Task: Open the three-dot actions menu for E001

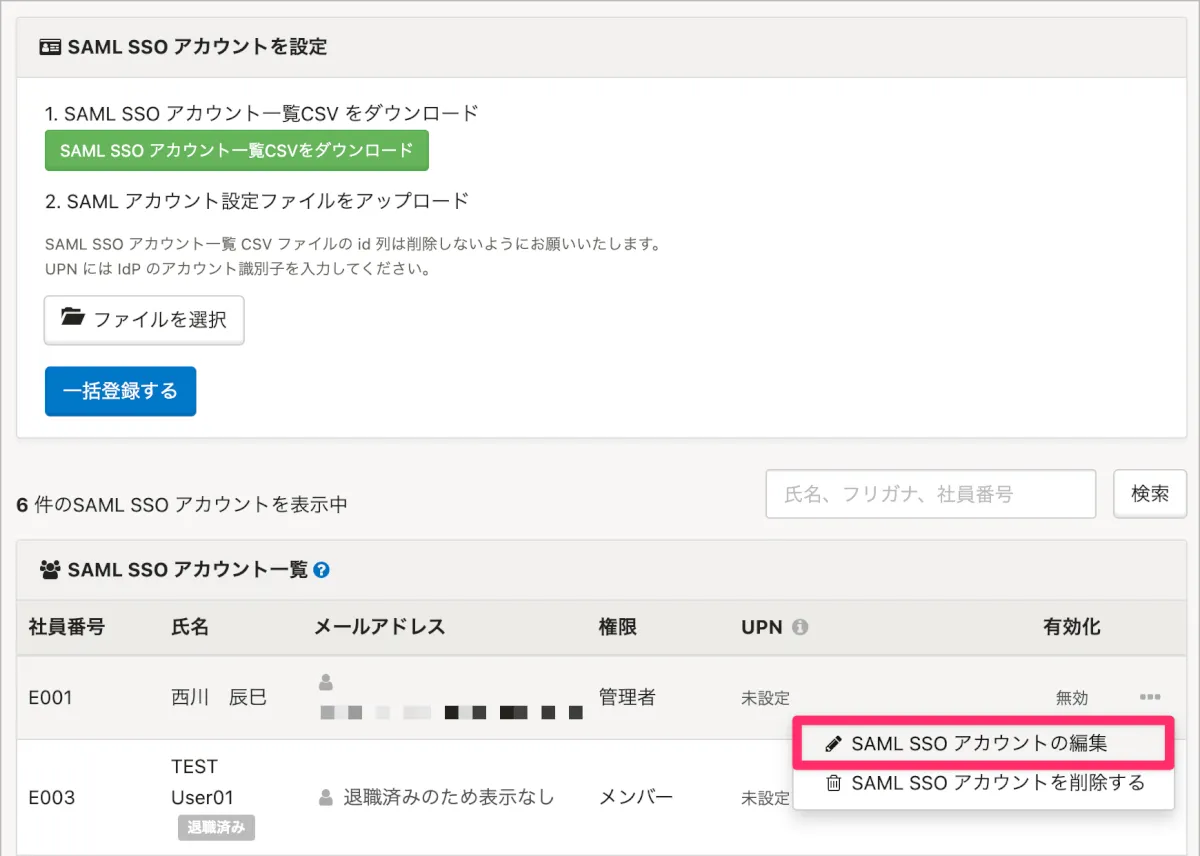Action: click(1150, 697)
